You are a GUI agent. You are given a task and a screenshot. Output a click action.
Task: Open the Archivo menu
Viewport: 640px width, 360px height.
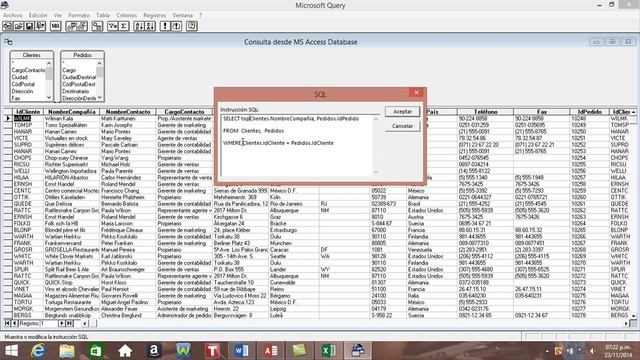pos(13,15)
